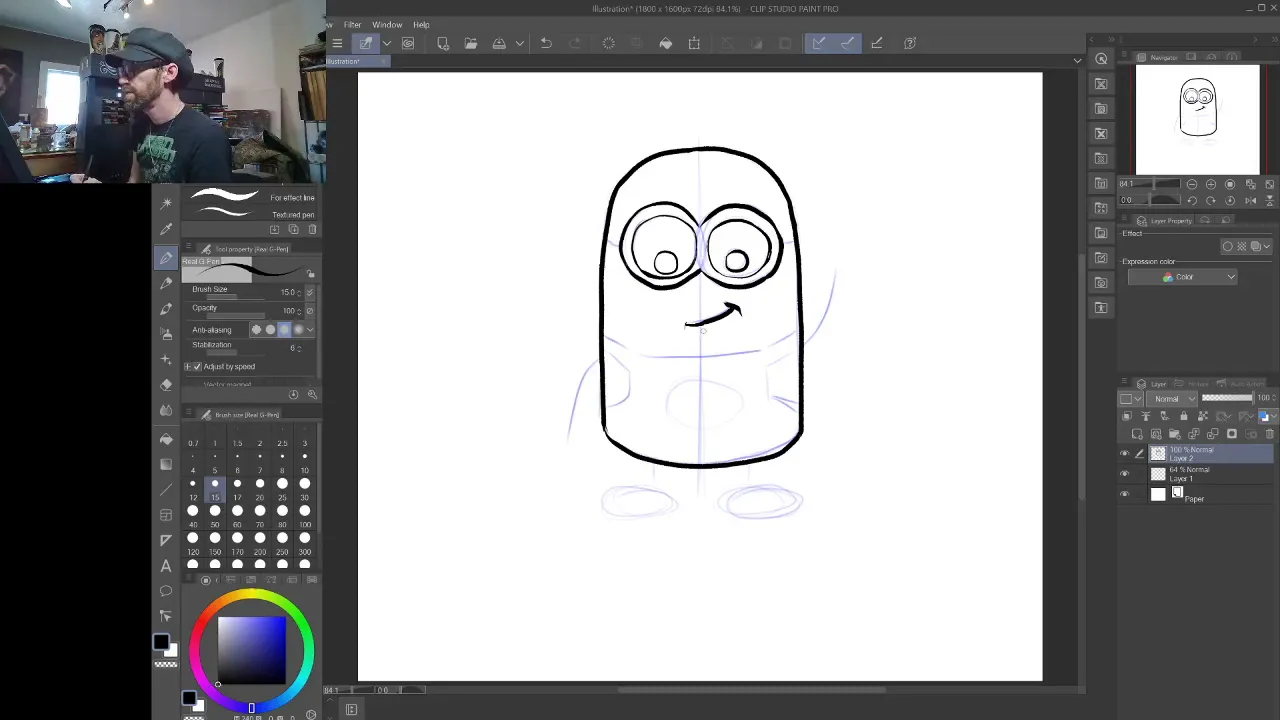Image resolution: width=1280 pixels, height=720 pixels.
Task: Click the layer opacity slider
Action: (x=1226, y=398)
